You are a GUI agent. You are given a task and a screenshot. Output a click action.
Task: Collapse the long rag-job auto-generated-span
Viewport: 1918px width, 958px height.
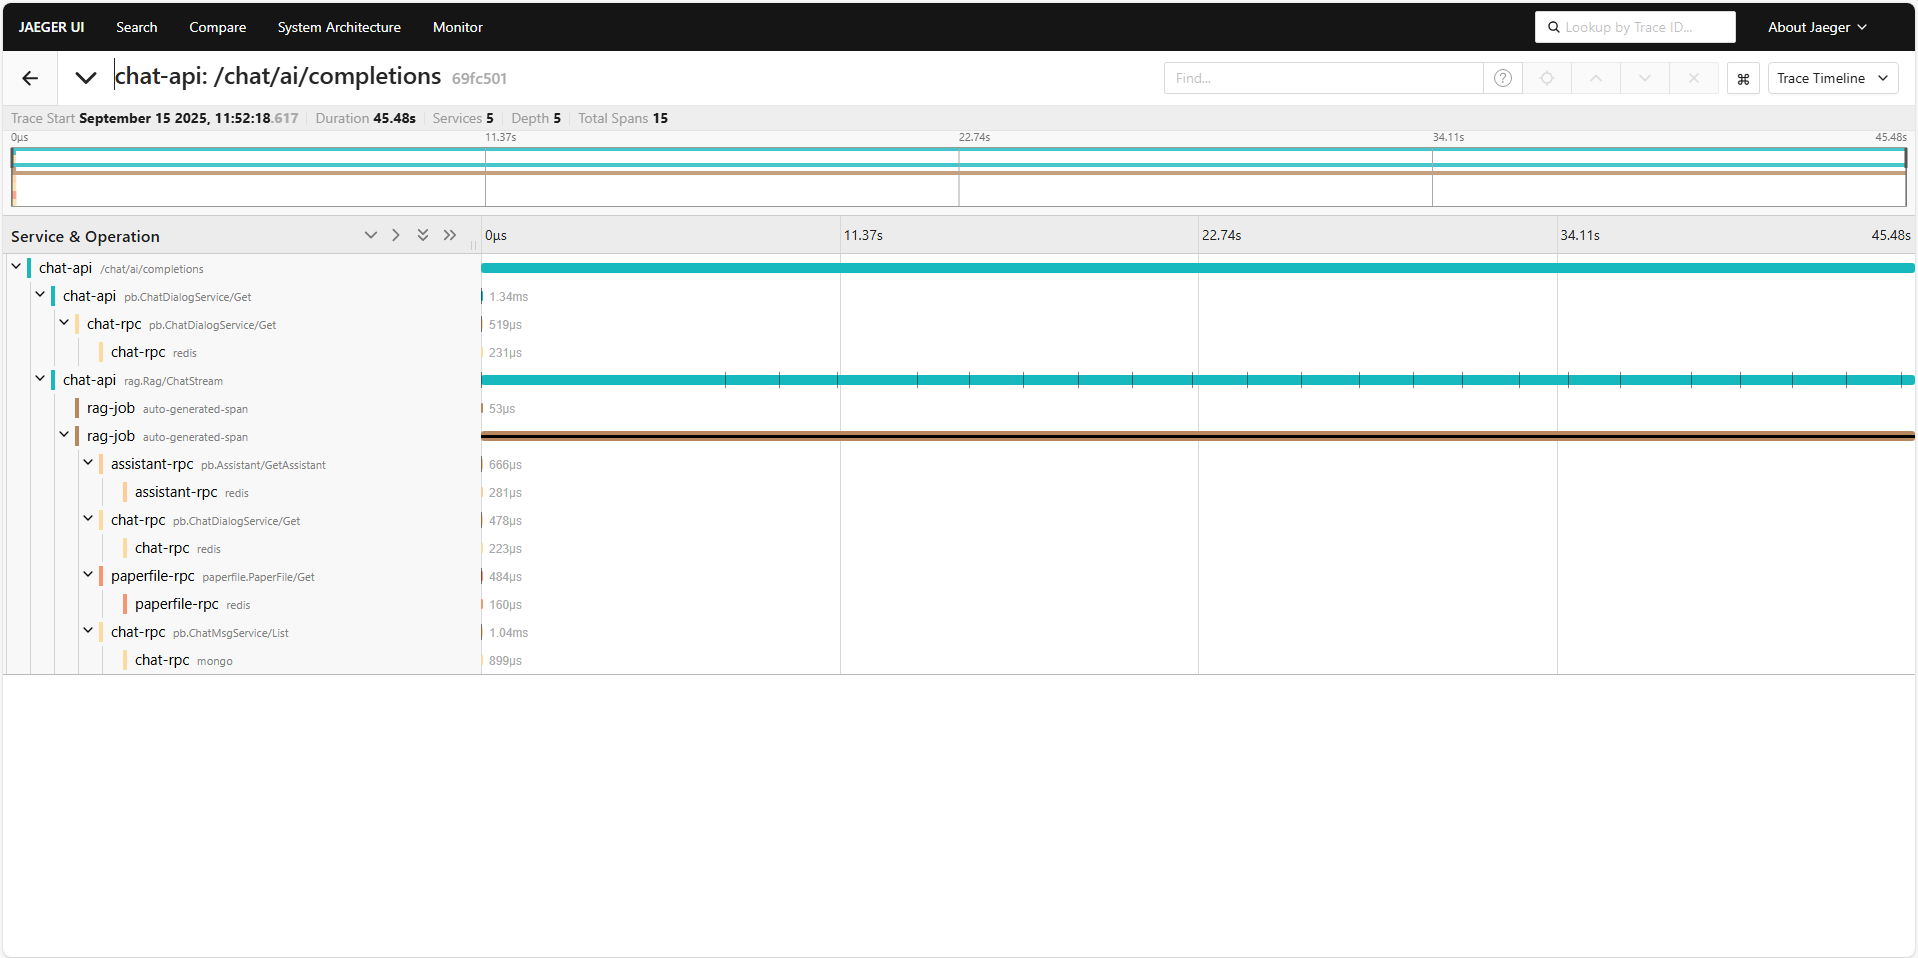(64, 435)
